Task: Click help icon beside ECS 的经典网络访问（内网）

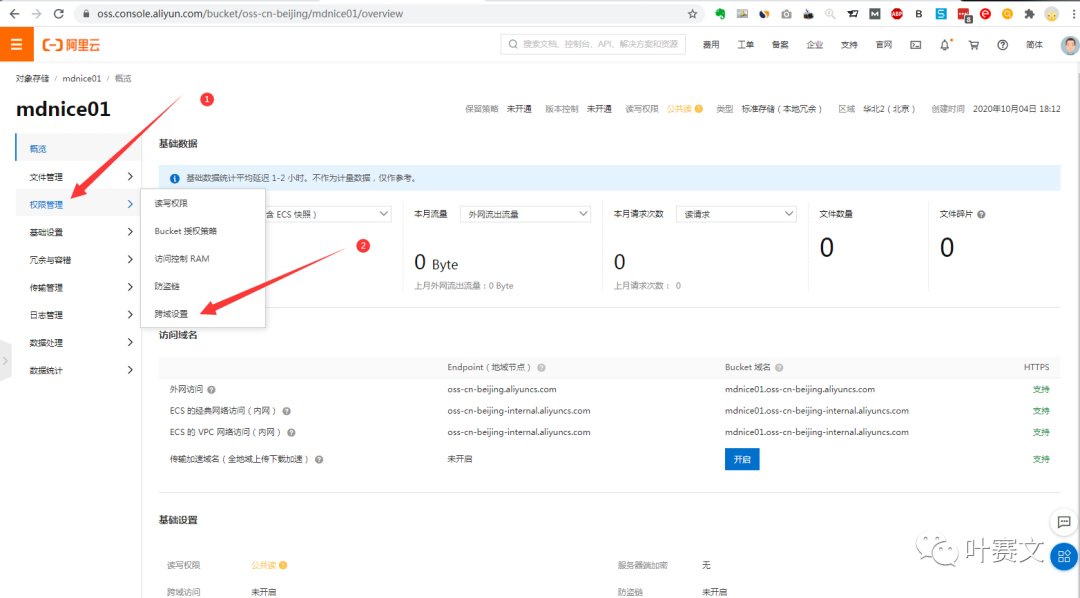Action: 287,411
